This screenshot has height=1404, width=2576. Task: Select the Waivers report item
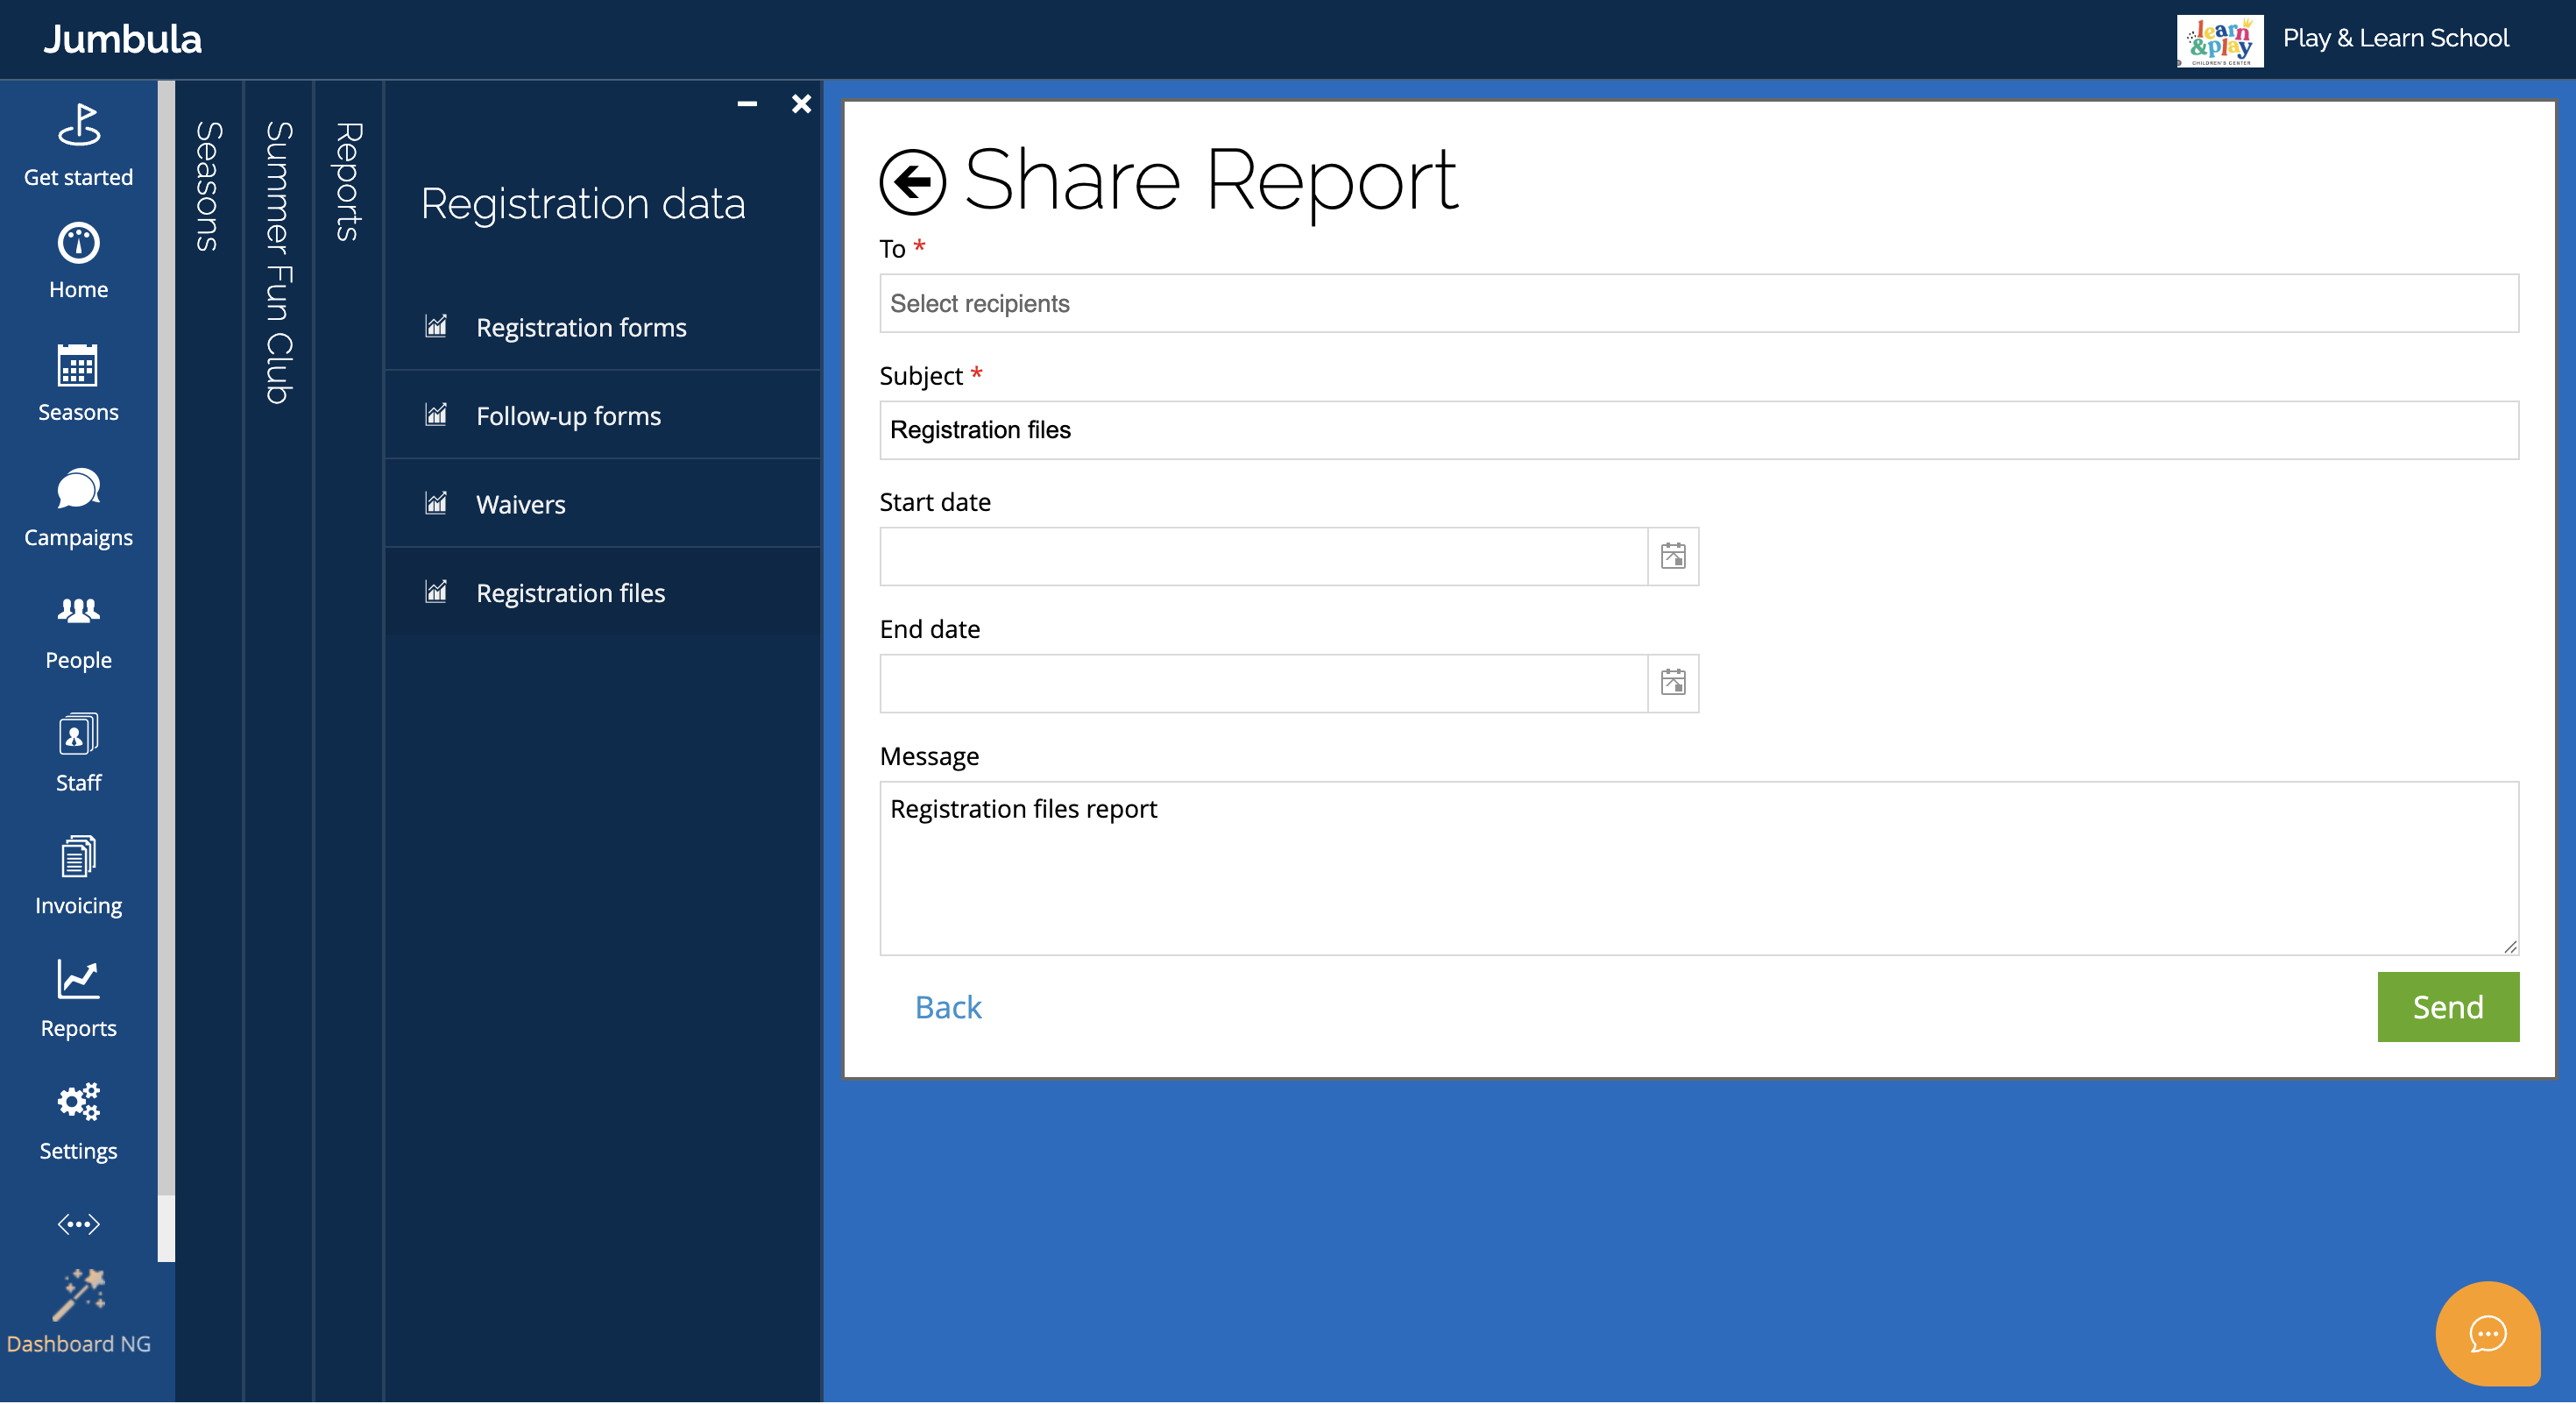[520, 504]
